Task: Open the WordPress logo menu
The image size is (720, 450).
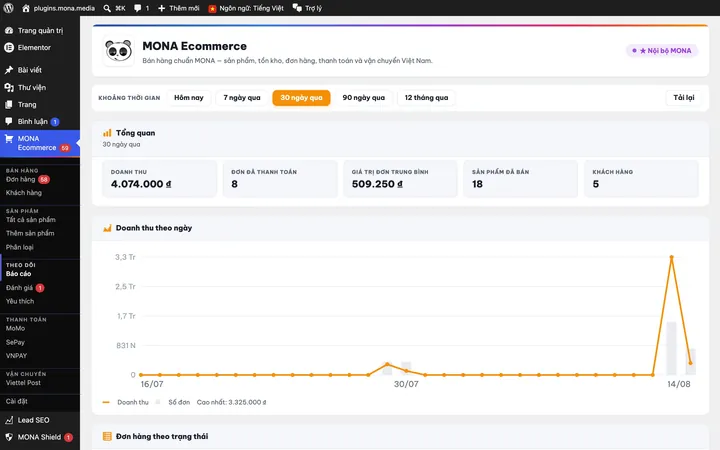Action: [8, 8]
